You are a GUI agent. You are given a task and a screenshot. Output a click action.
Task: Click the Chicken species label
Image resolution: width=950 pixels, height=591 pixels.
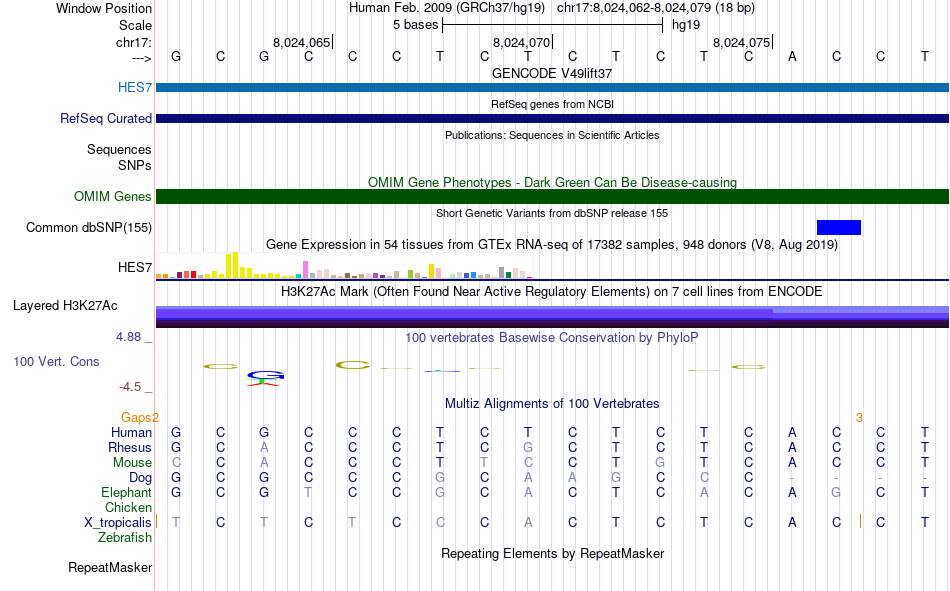(128, 507)
